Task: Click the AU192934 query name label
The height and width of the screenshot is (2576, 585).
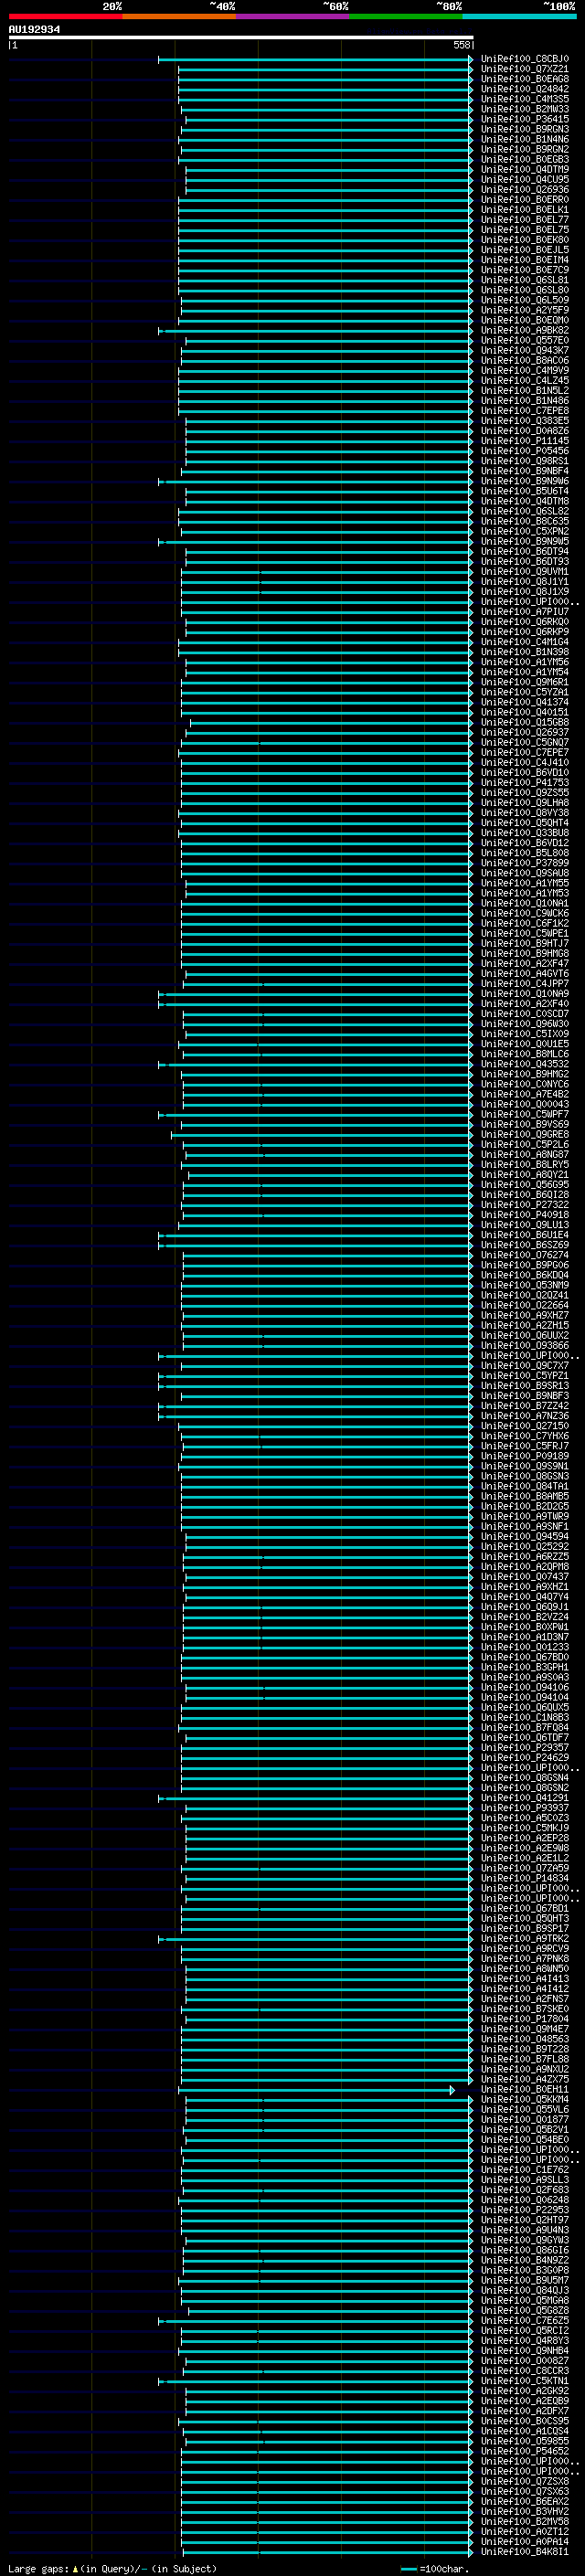Action: (34, 29)
